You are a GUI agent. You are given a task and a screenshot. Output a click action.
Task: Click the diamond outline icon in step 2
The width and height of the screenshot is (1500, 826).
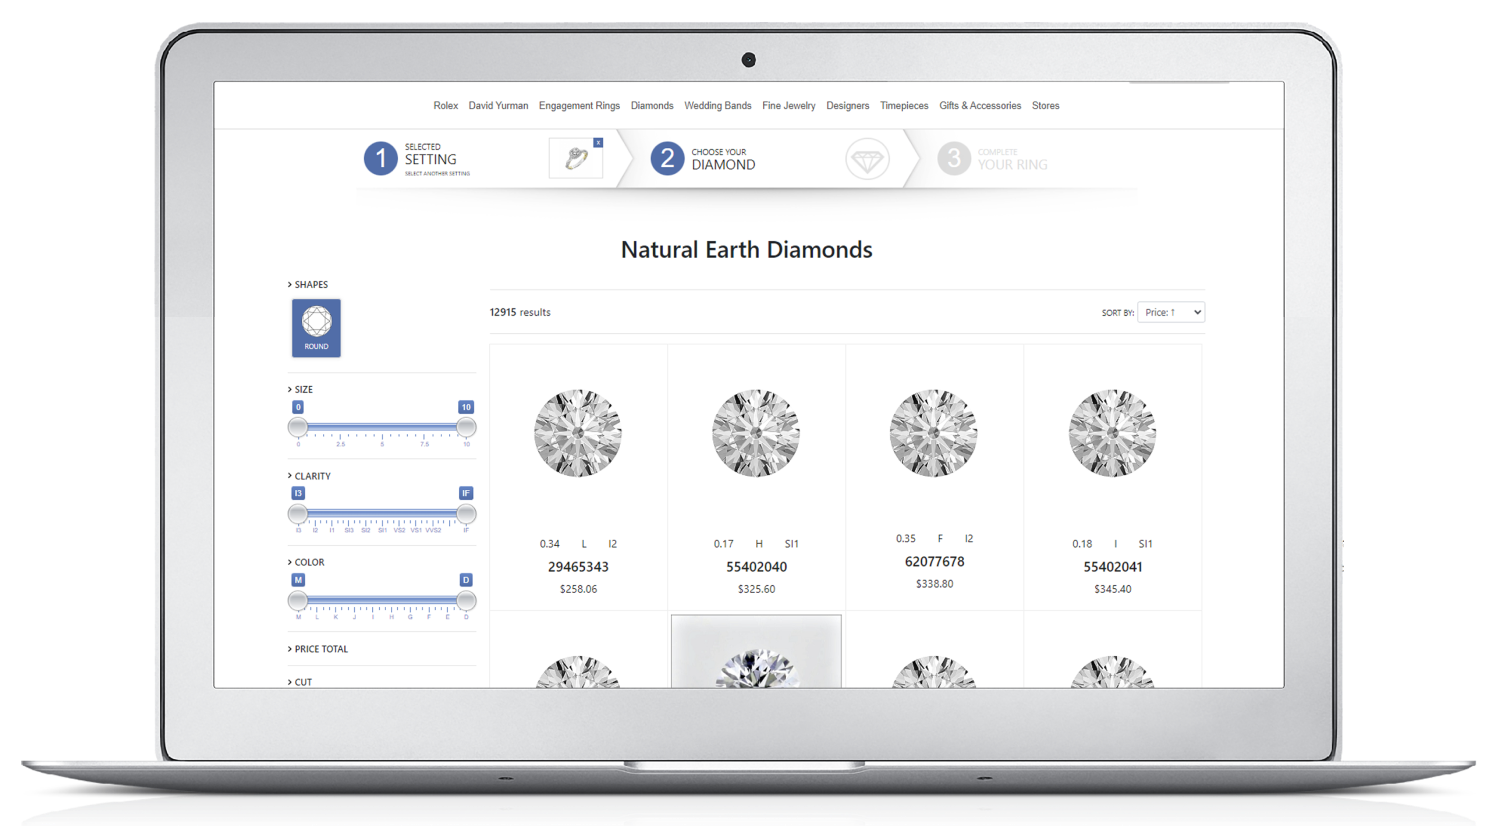(x=867, y=159)
